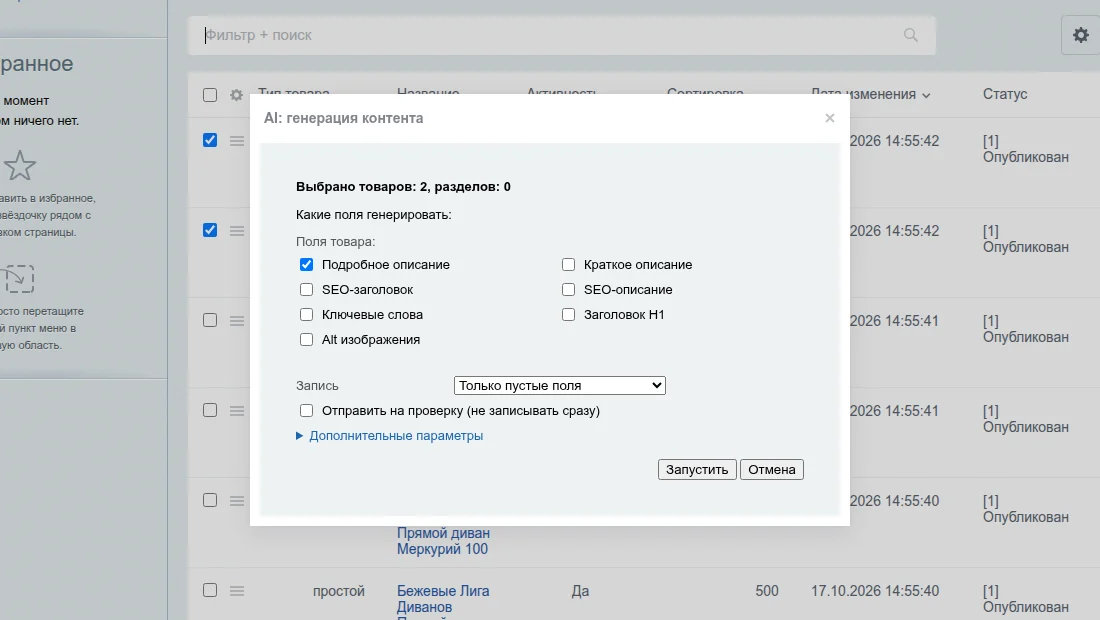Click the Статус column header
The image size is (1100, 620).
tap(1005, 94)
